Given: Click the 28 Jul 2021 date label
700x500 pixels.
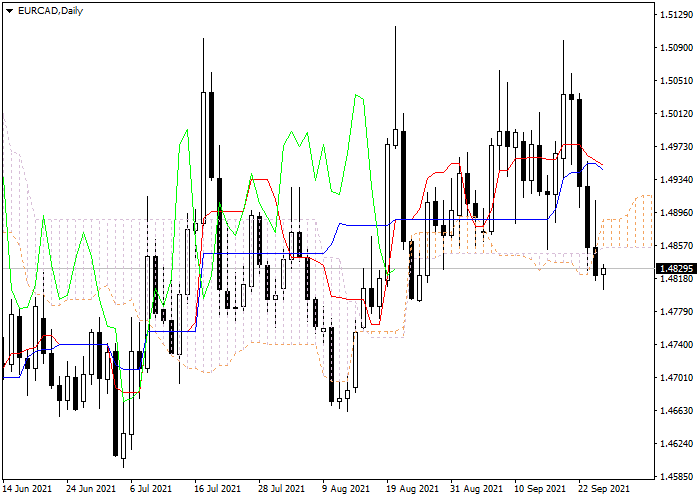Looking at the screenshot, I should point(282,489).
